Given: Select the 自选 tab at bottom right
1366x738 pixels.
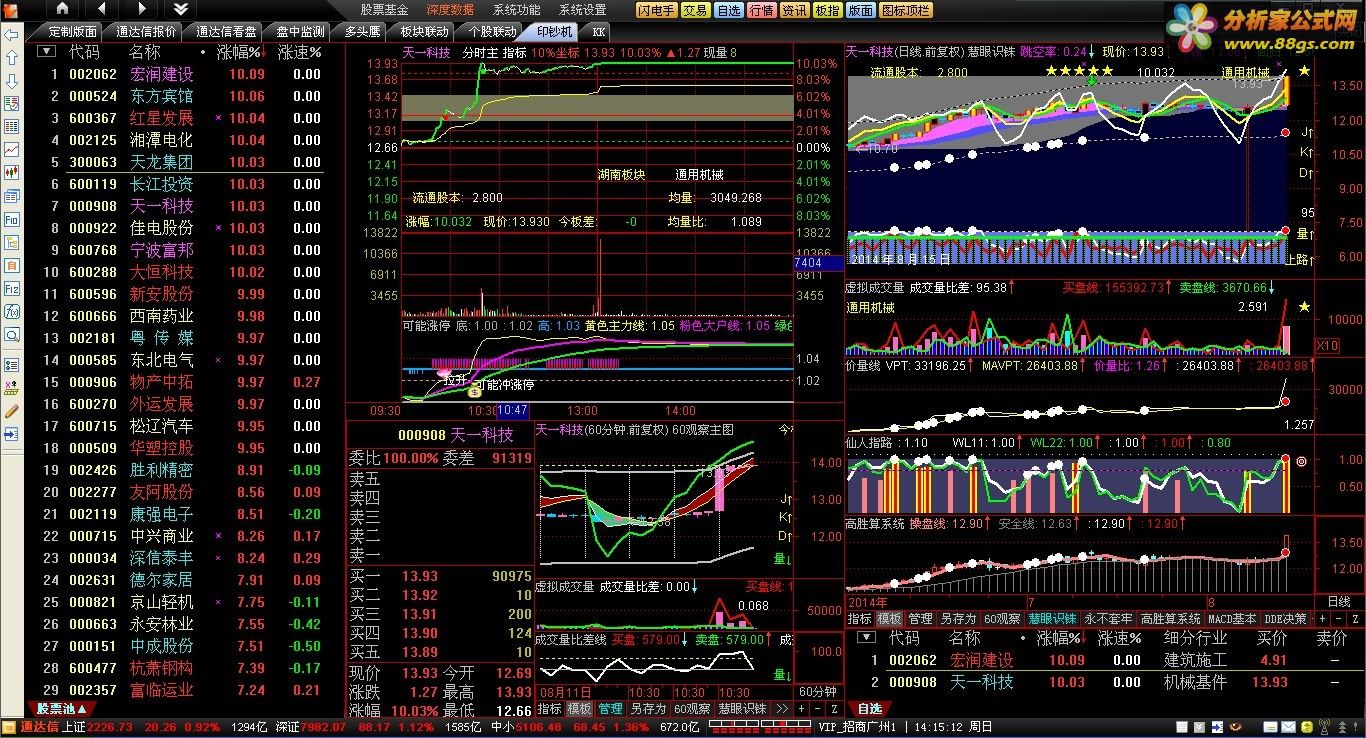Looking at the screenshot, I should coord(871,708).
